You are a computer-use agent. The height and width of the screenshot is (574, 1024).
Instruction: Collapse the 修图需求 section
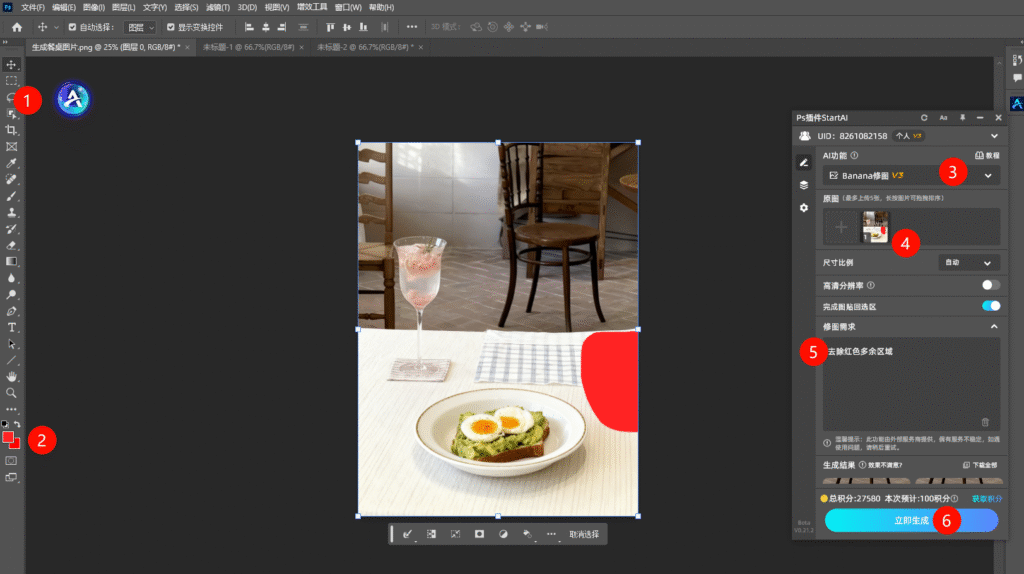(x=993, y=327)
